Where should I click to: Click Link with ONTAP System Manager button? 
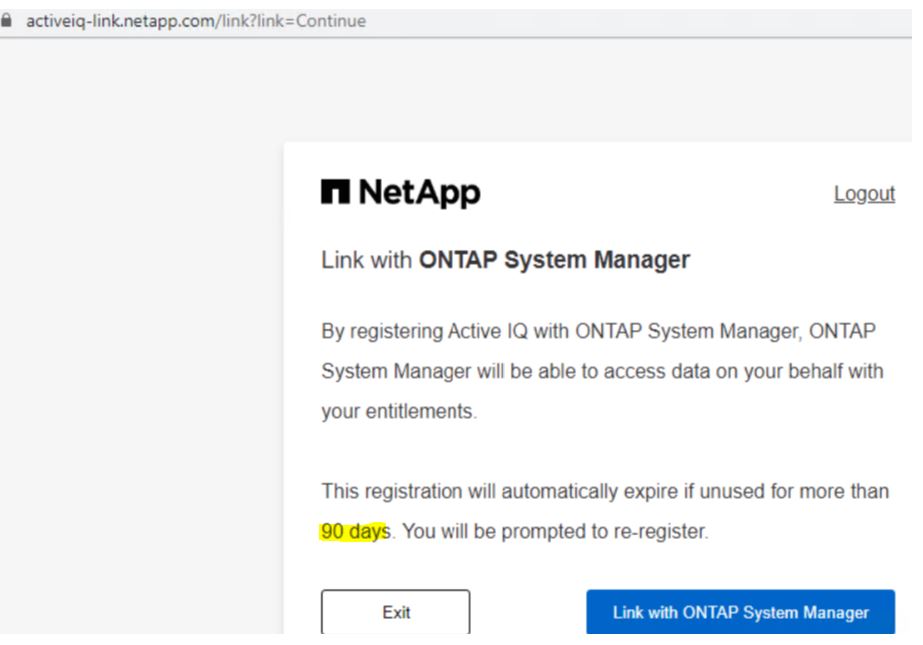click(740, 612)
